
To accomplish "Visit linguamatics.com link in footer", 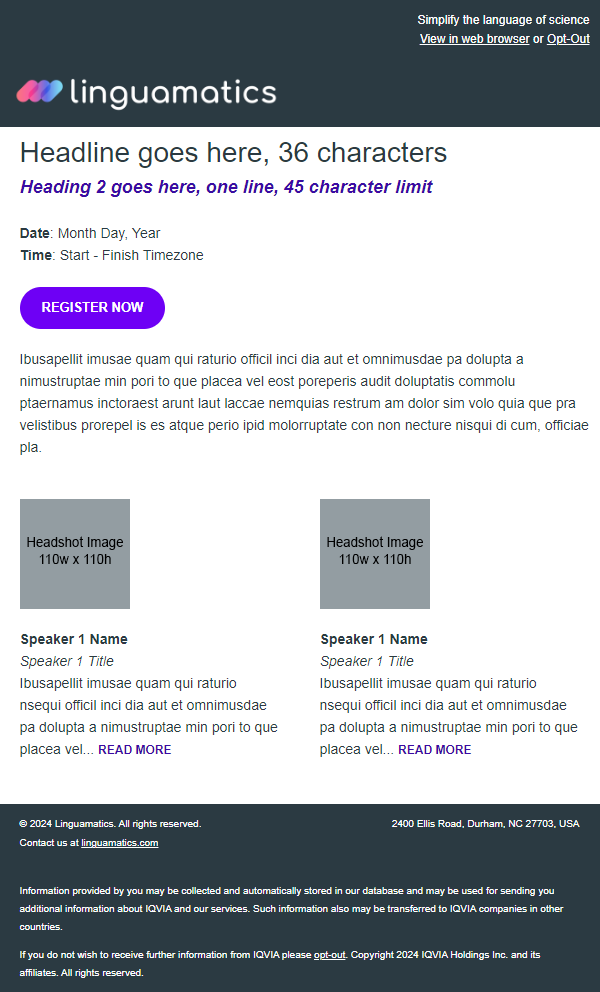I will 120,843.
